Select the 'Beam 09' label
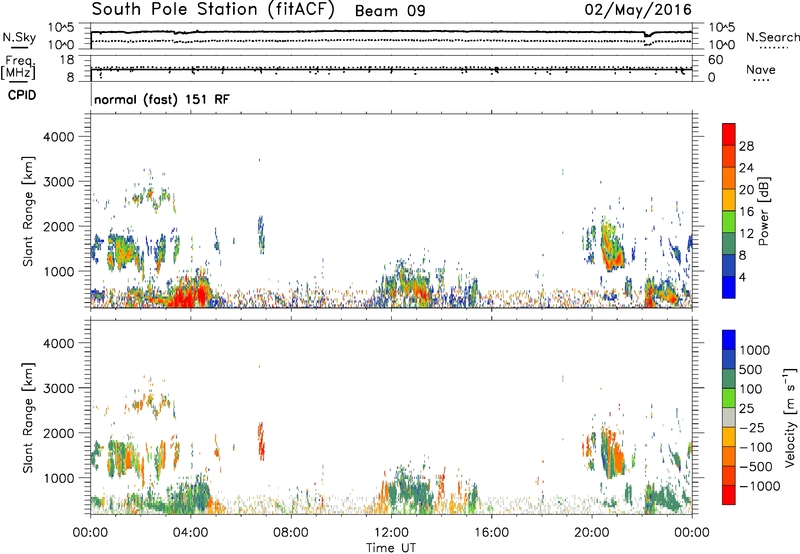The width and height of the screenshot is (800, 554). coord(390,11)
